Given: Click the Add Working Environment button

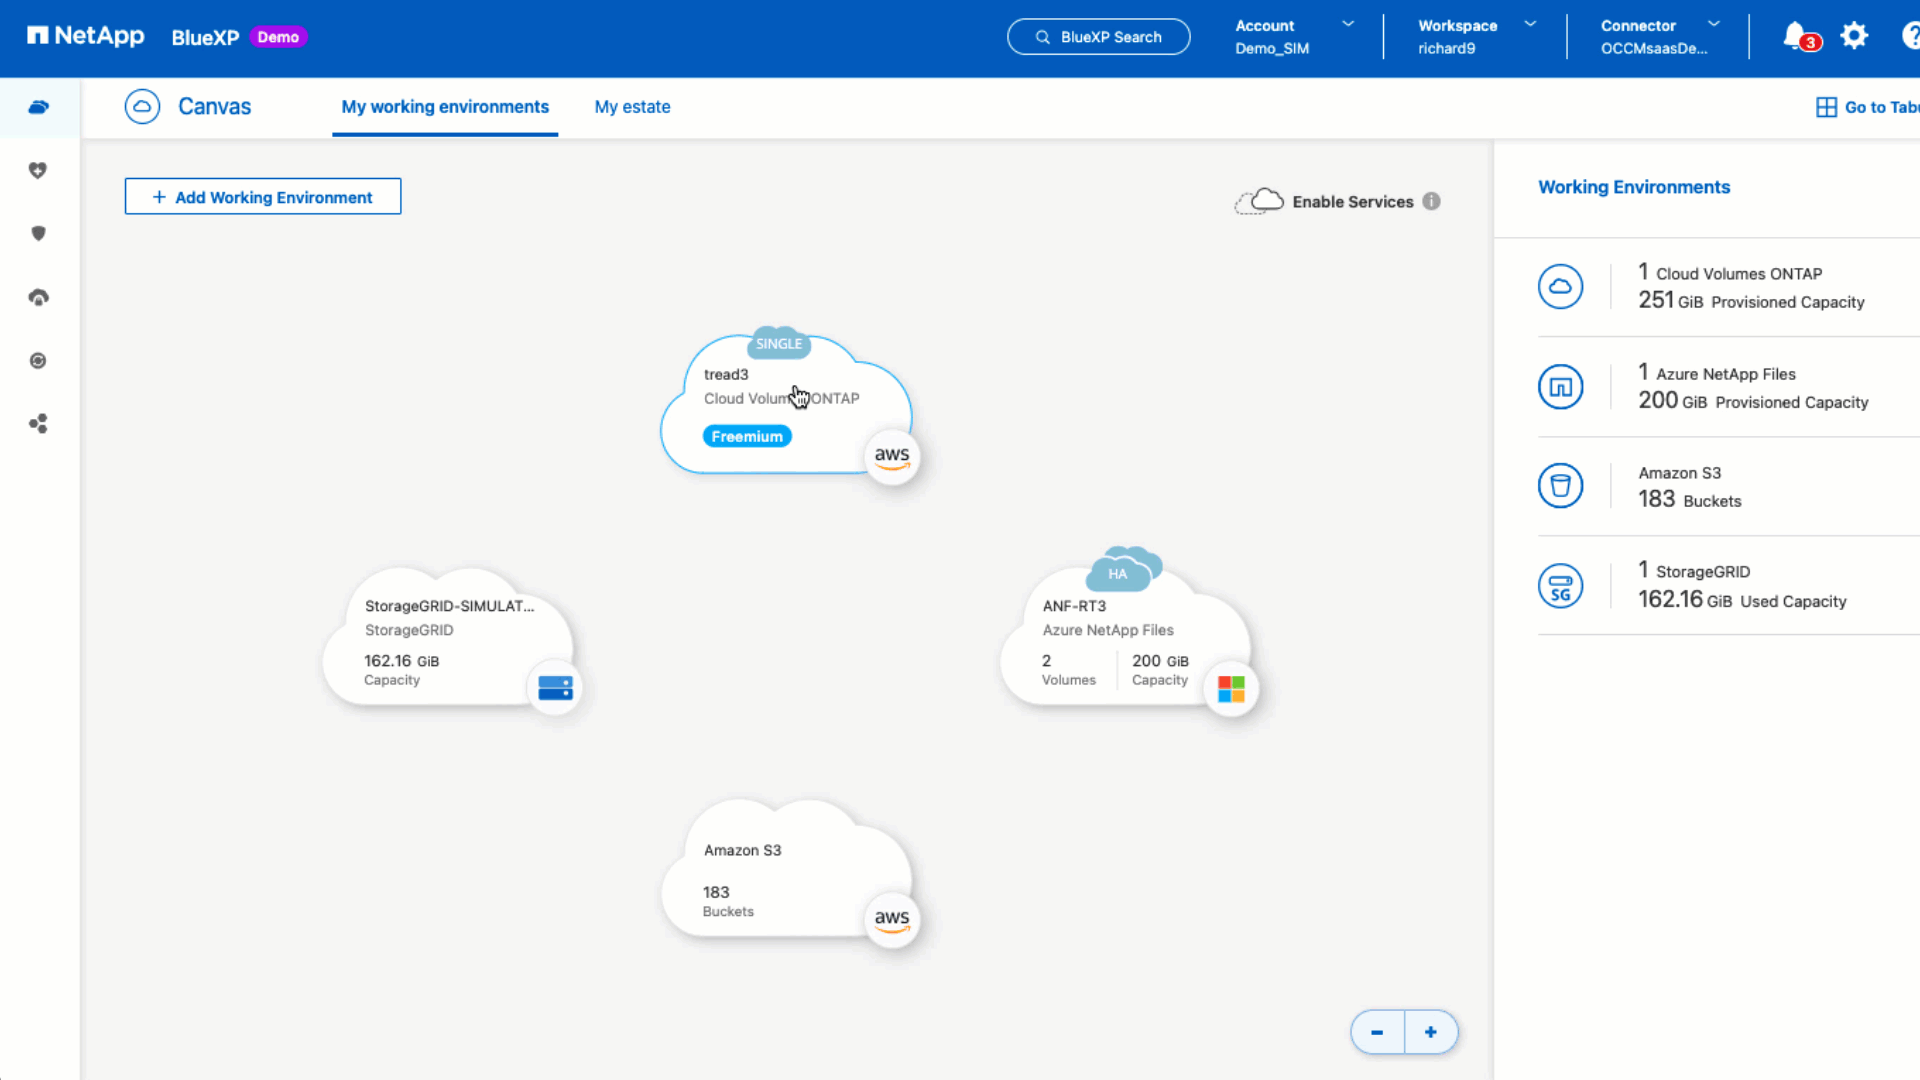Looking at the screenshot, I should pos(262,196).
